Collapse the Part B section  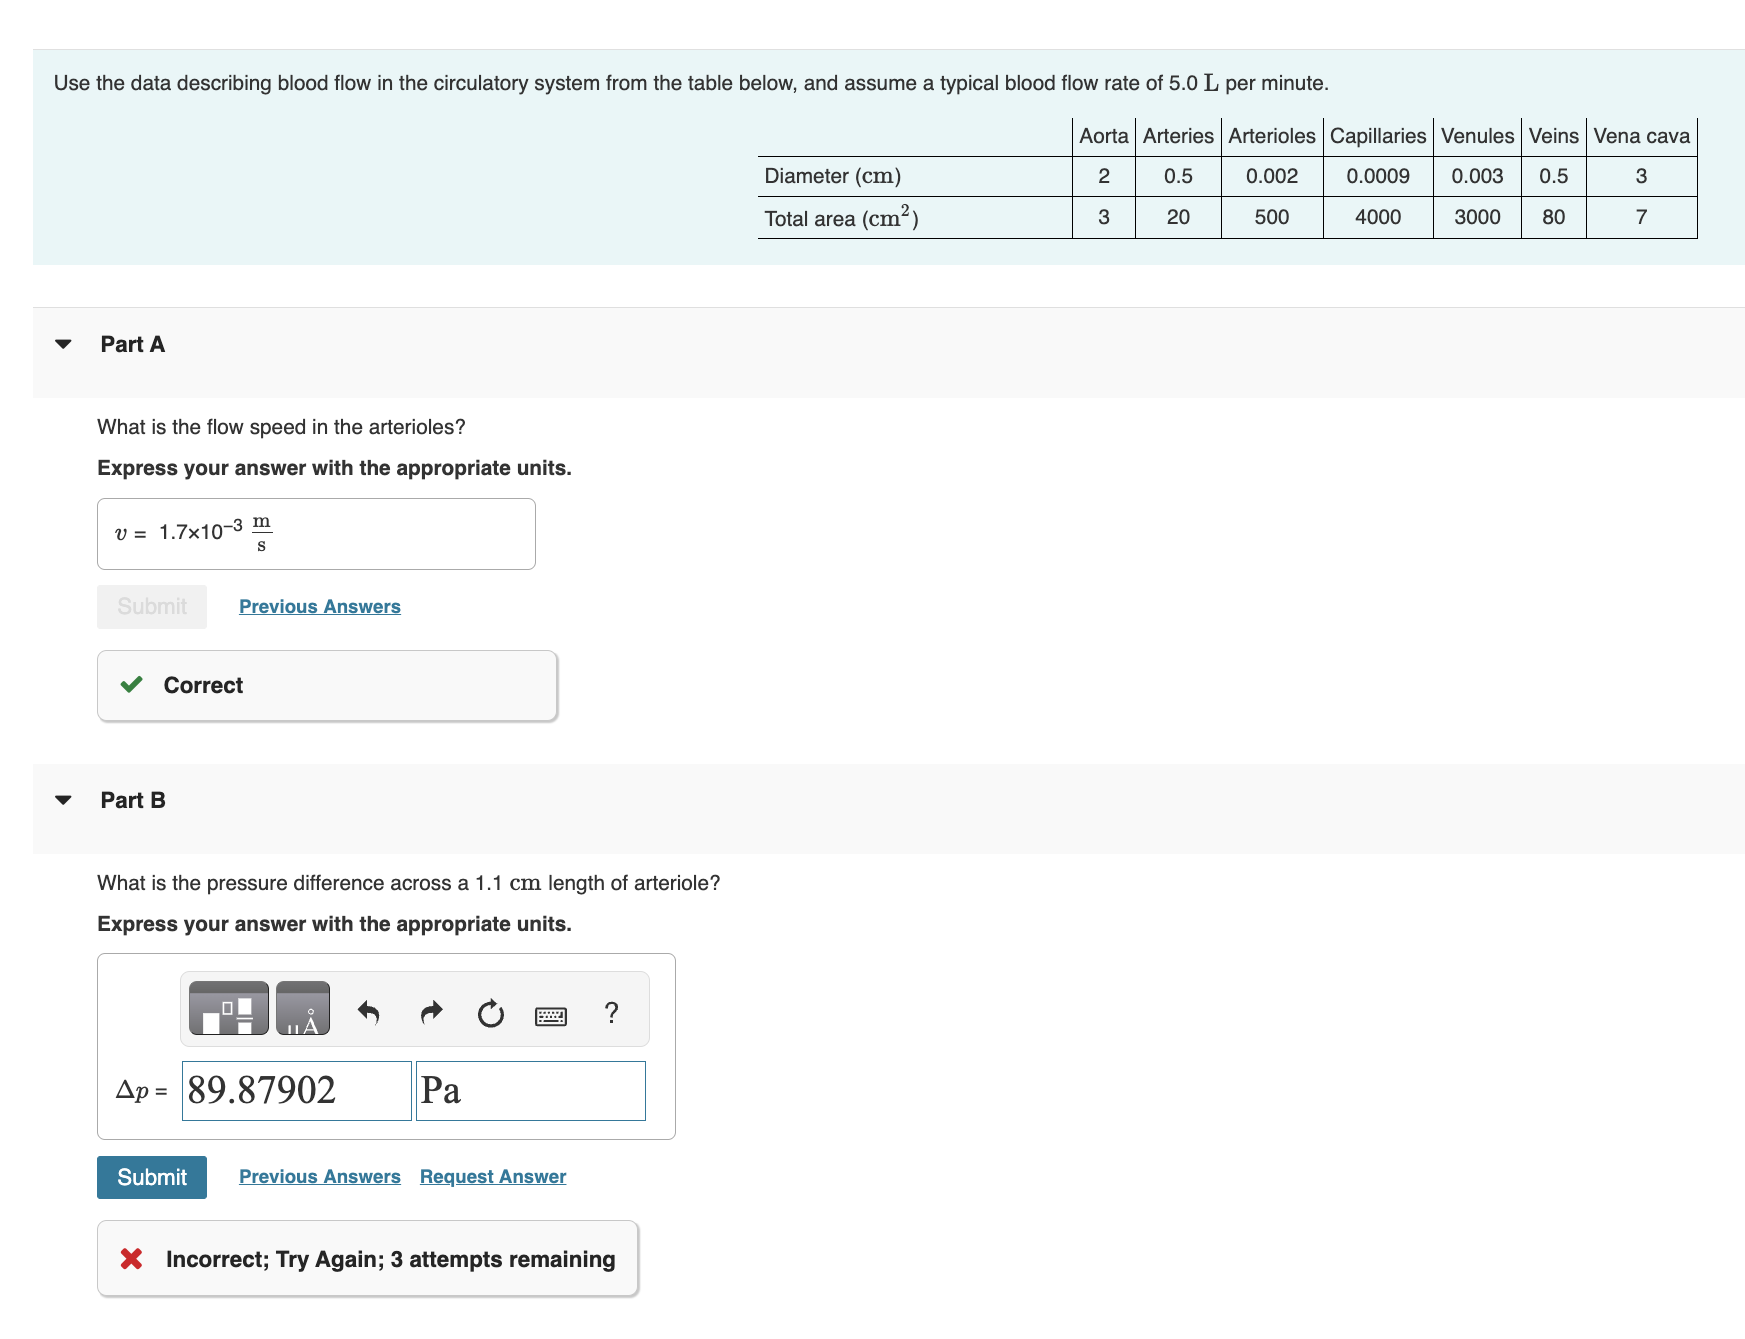(62, 799)
